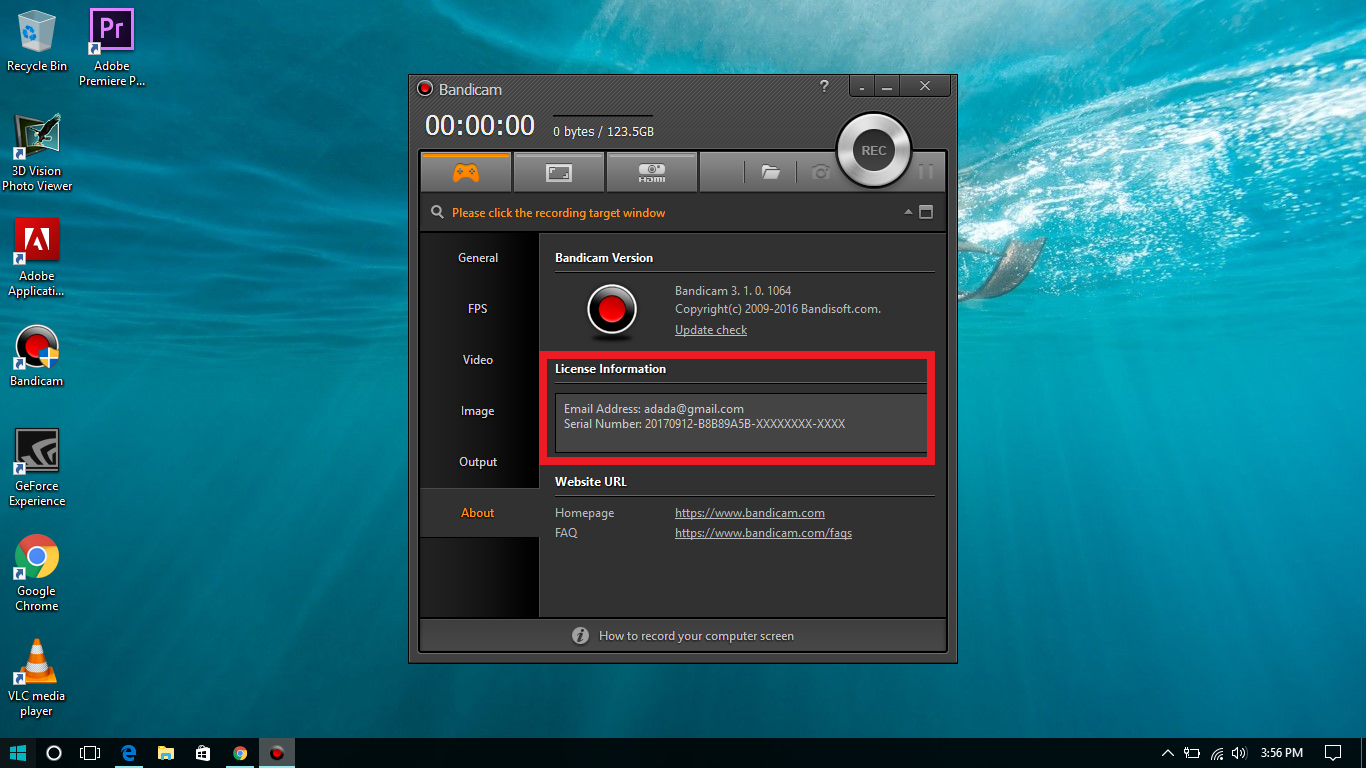The image size is (1366, 768).
Task: Click the magnifier icon in target bar
Action: click(x=437, y=212)
